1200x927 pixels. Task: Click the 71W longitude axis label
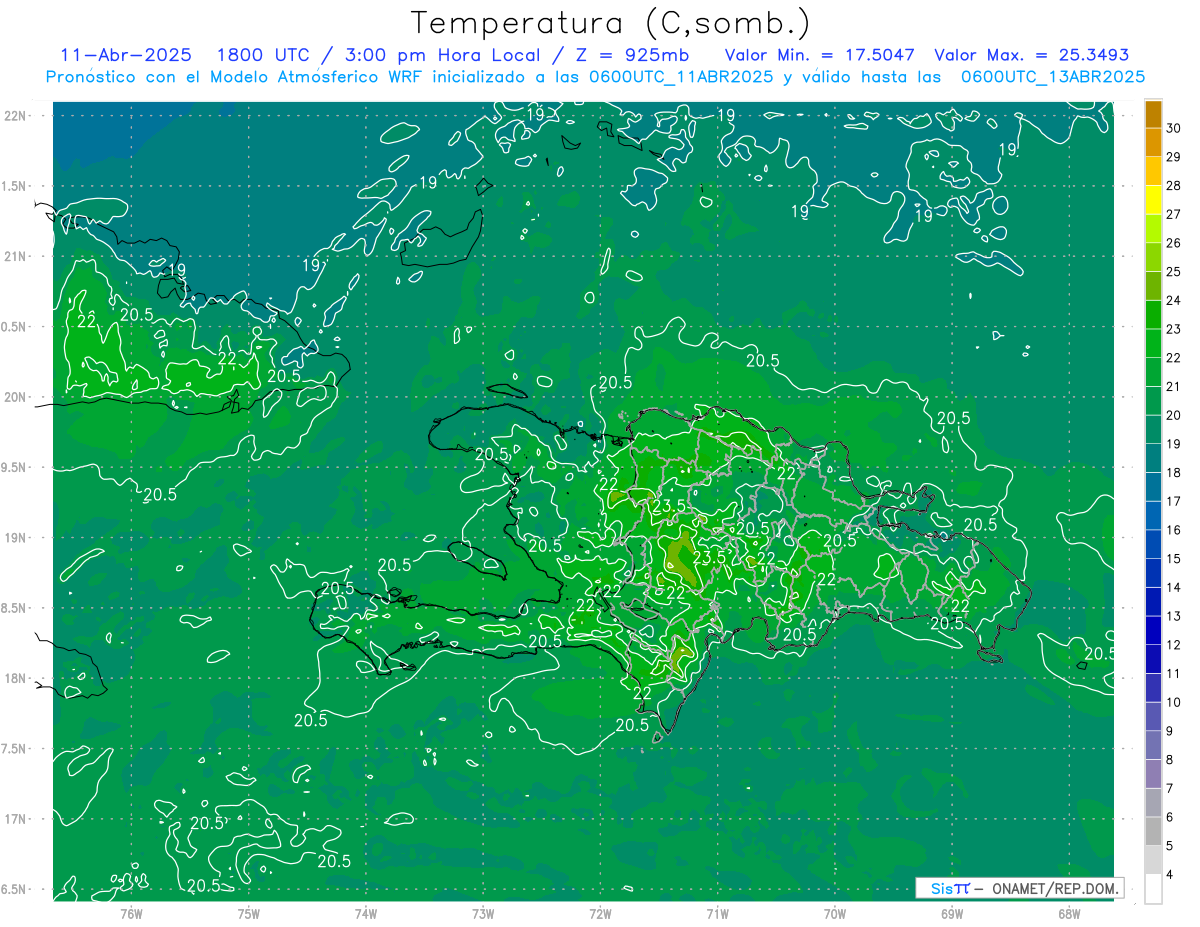(x=717, y=914)
